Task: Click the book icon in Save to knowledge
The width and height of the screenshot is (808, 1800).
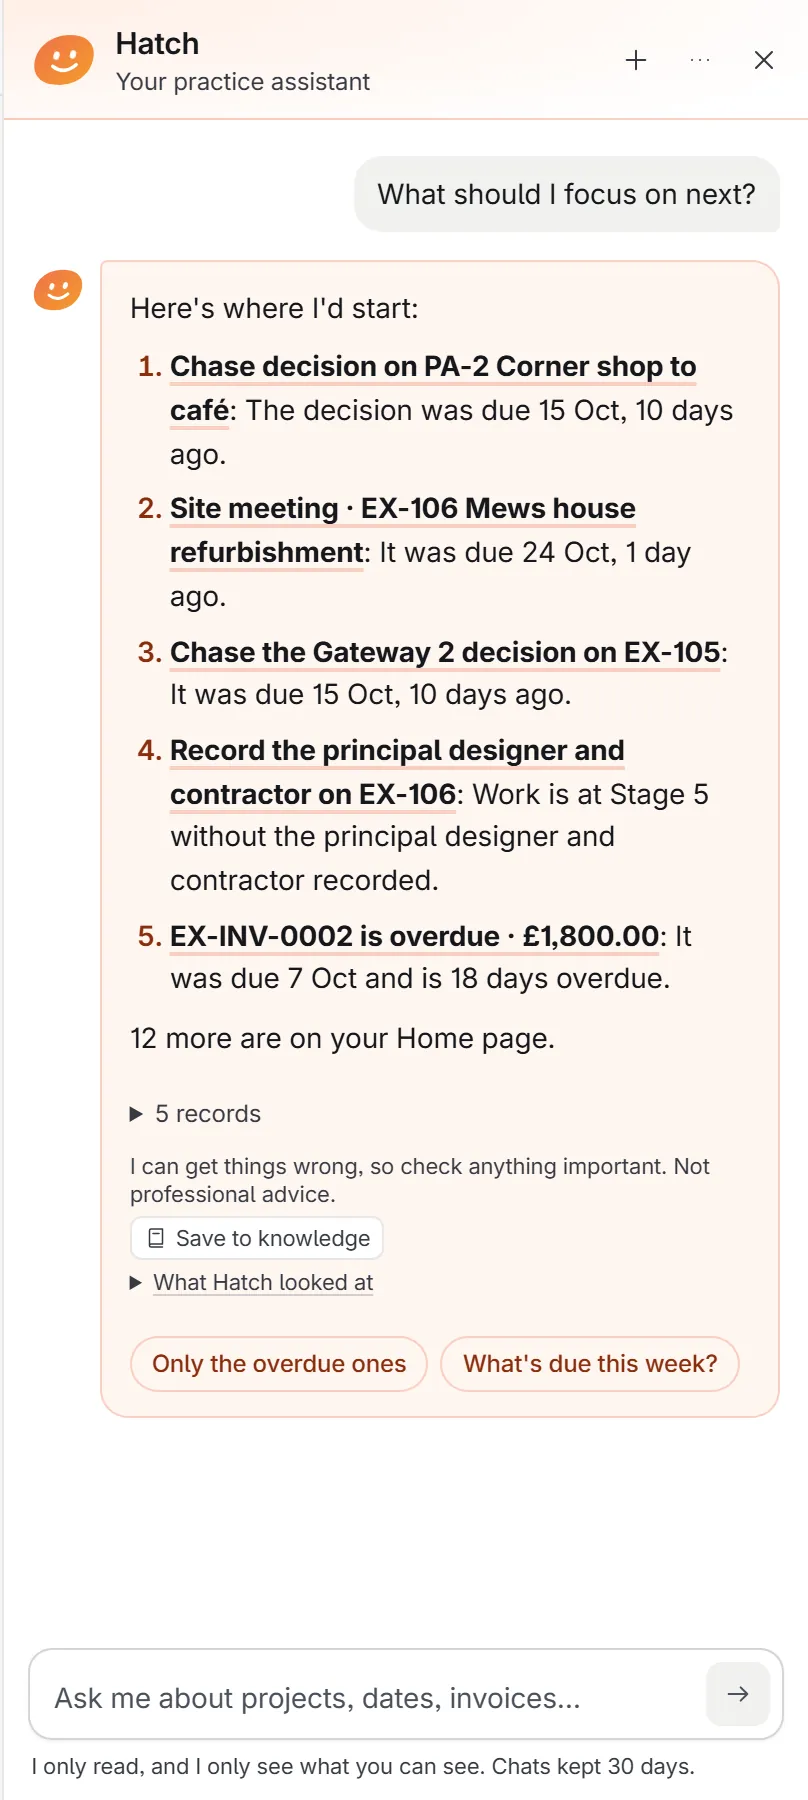Action: (x=156, y=1238)
